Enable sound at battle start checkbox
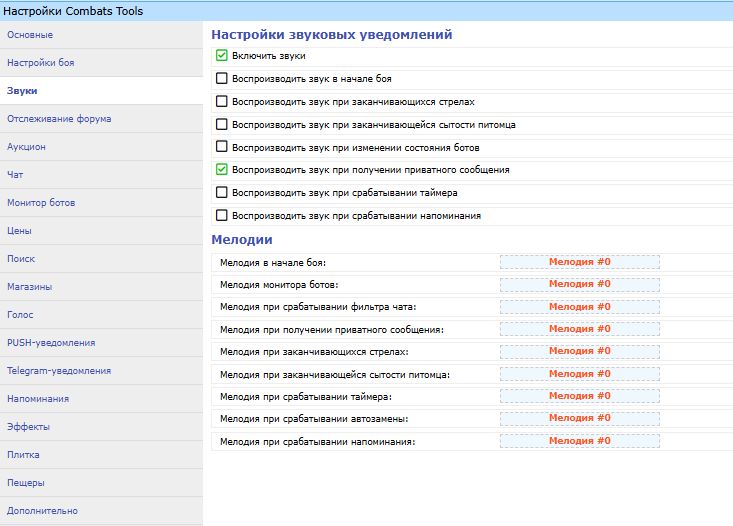Viewport: 733px width, 526px height. 222,79
